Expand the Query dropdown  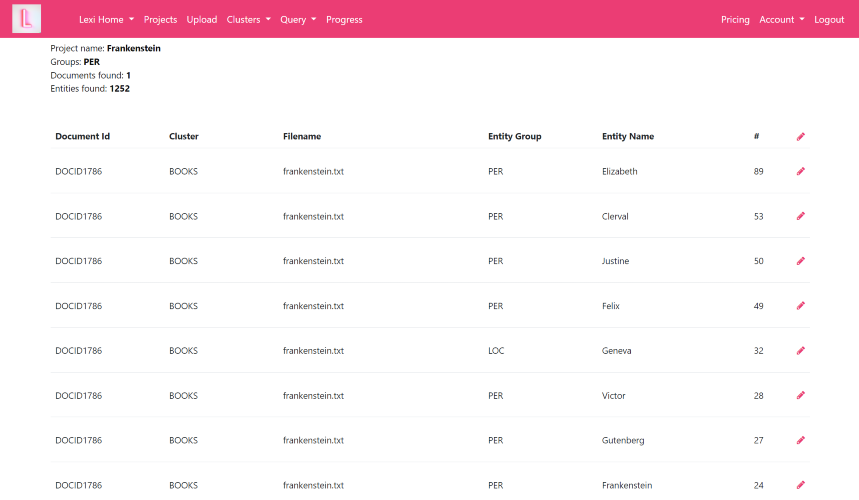(x=298, y=20)
